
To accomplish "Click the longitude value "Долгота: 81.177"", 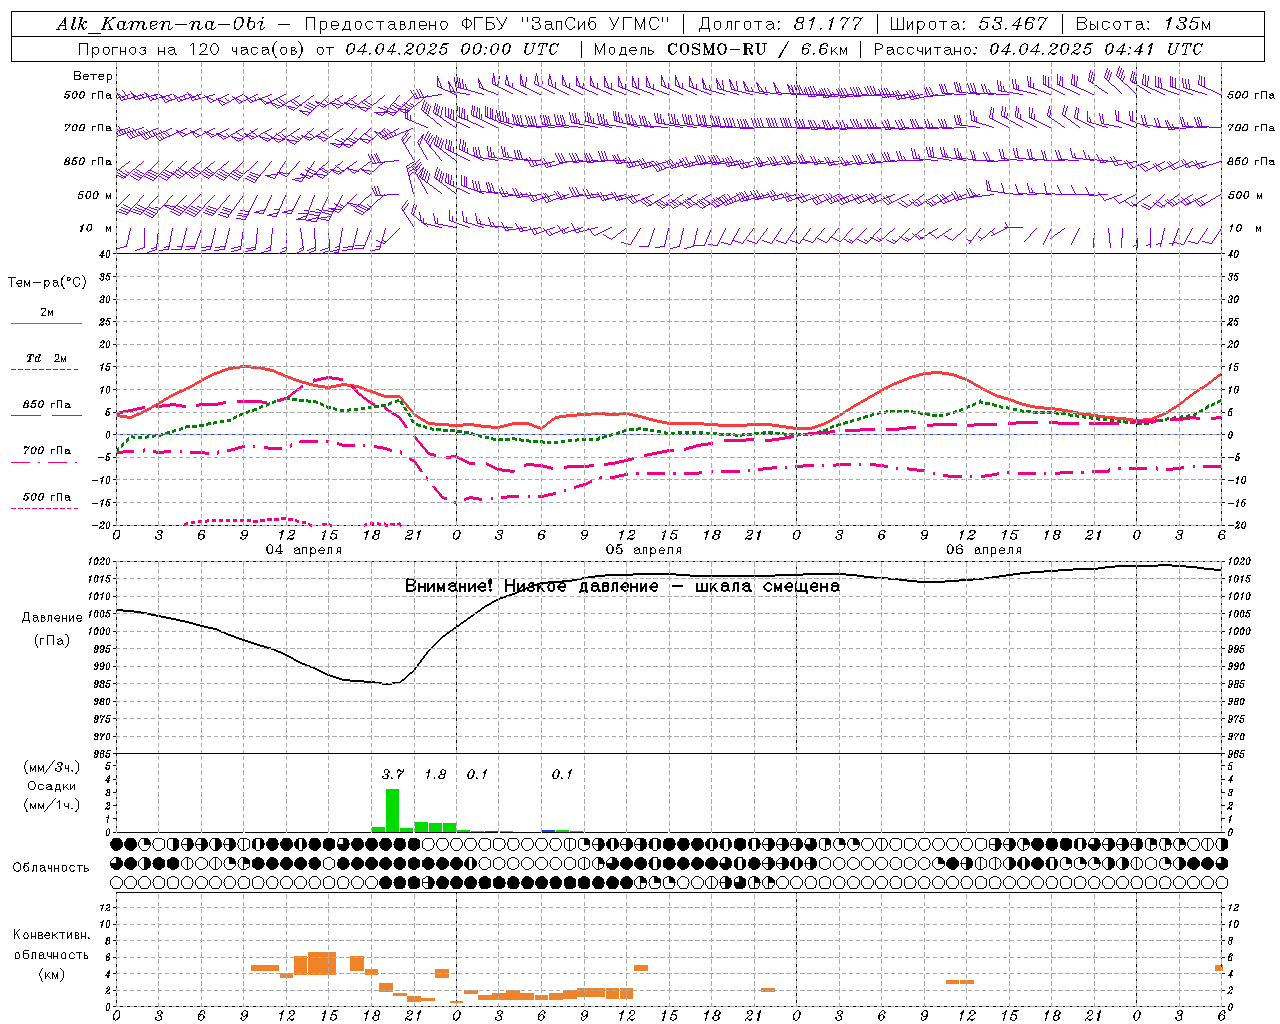I will 780,24.
